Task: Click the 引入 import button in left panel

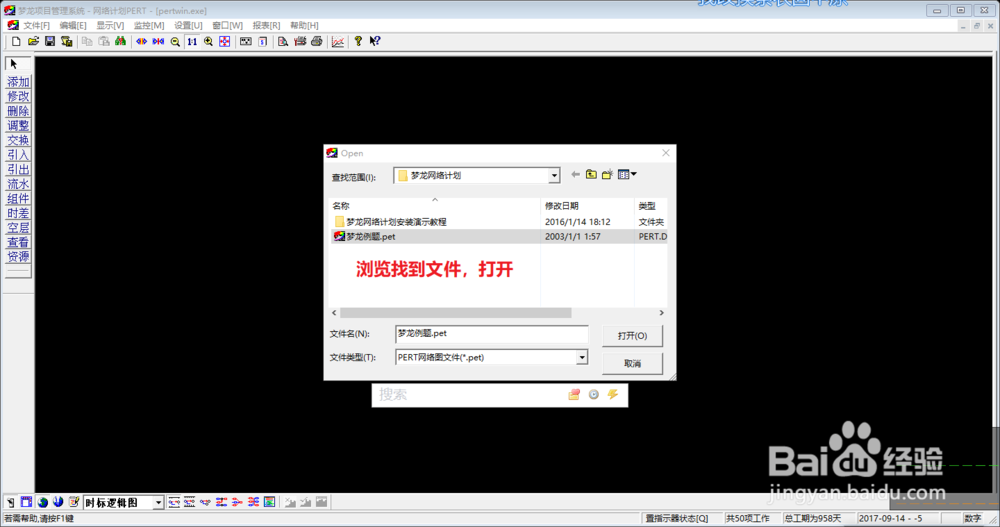Action: (x=18, y=155)
